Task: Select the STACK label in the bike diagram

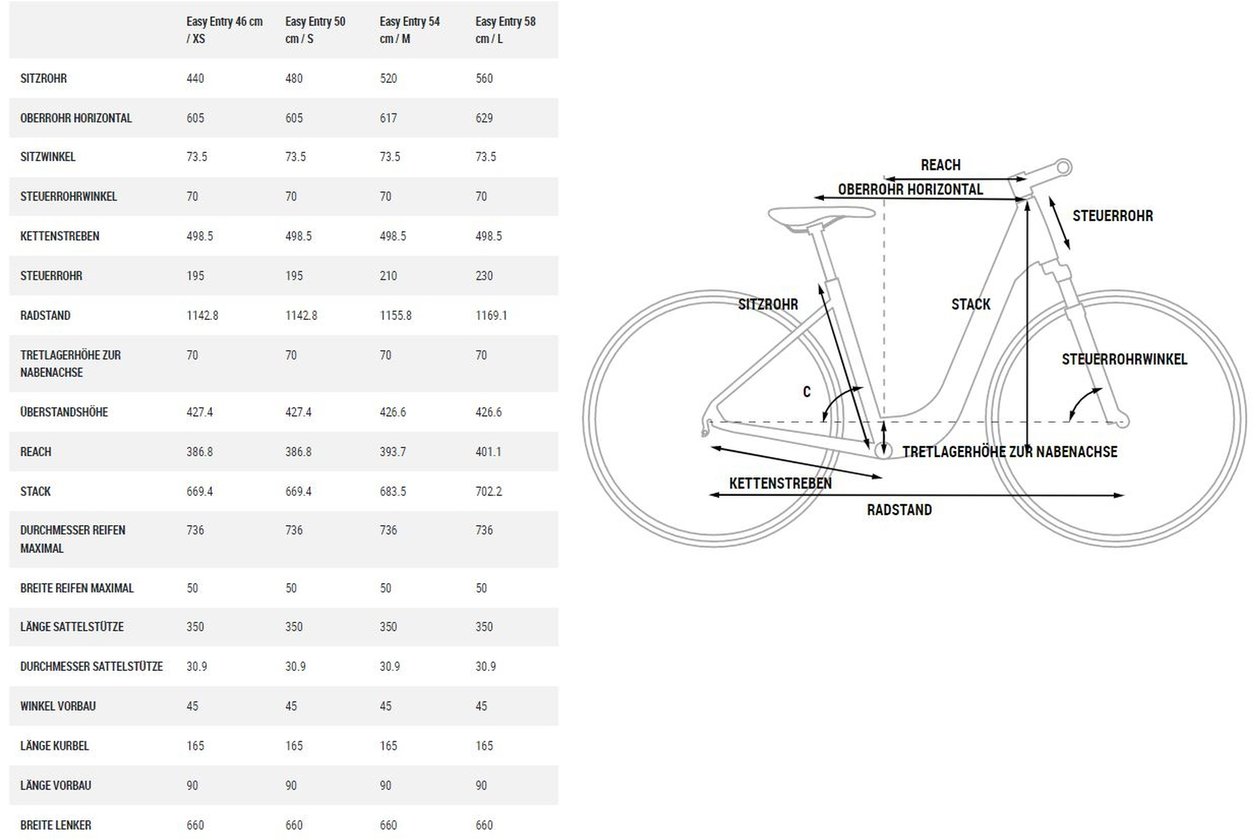Action: pos(970,304)
